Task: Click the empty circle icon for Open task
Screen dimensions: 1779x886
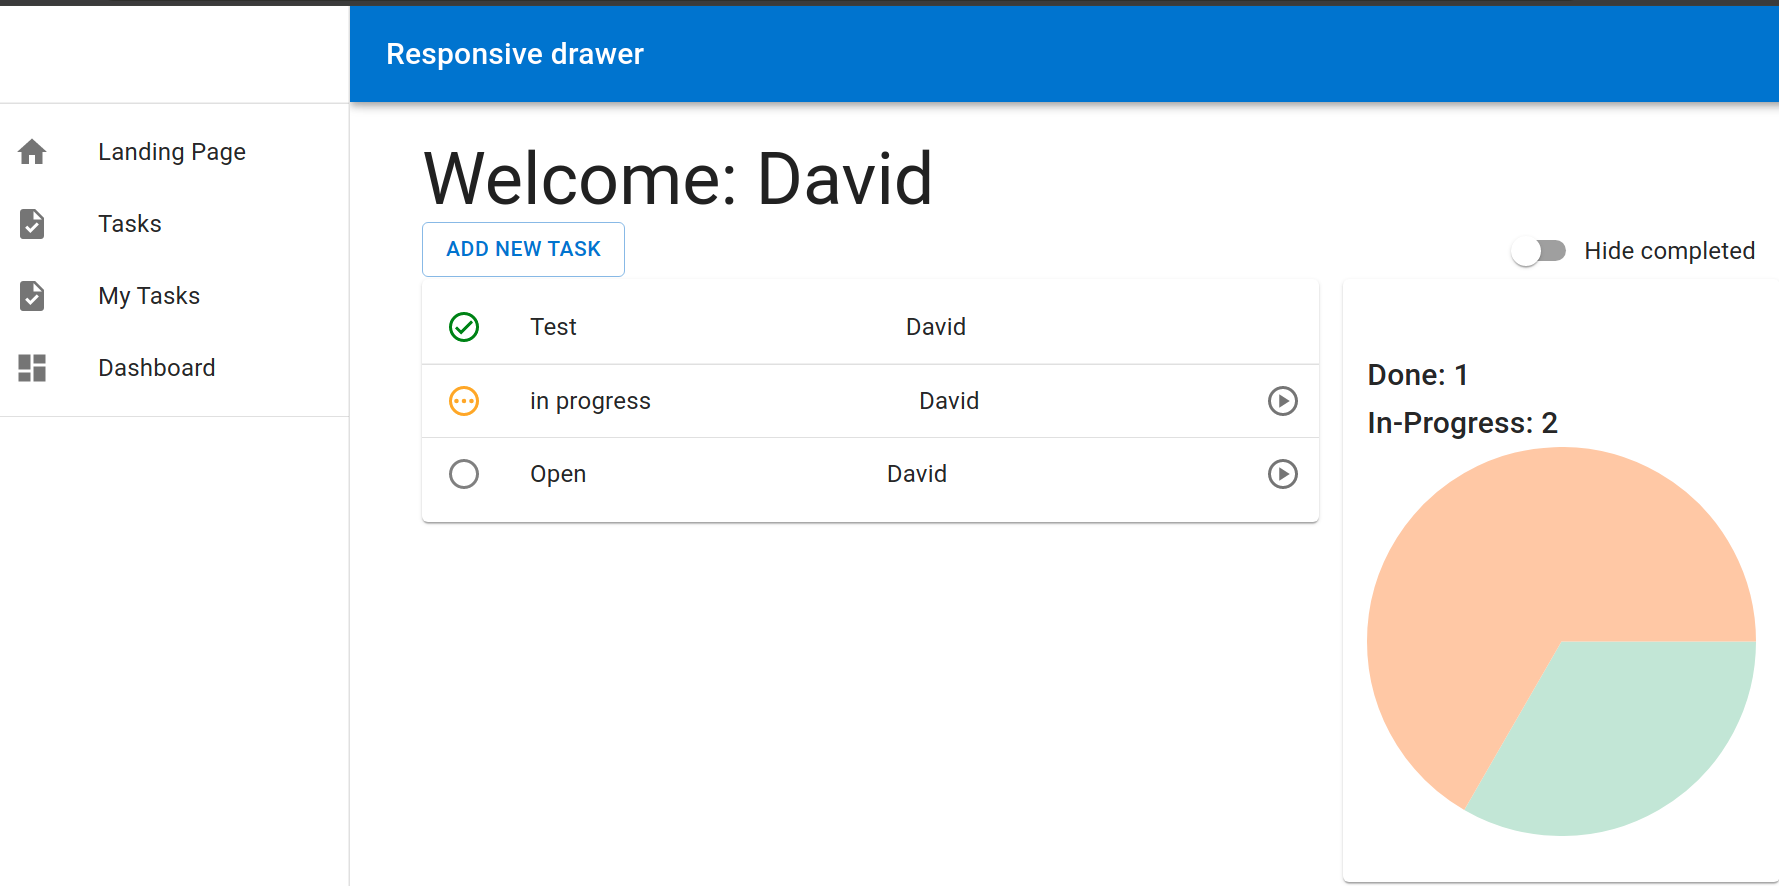Action: [464, 474]
